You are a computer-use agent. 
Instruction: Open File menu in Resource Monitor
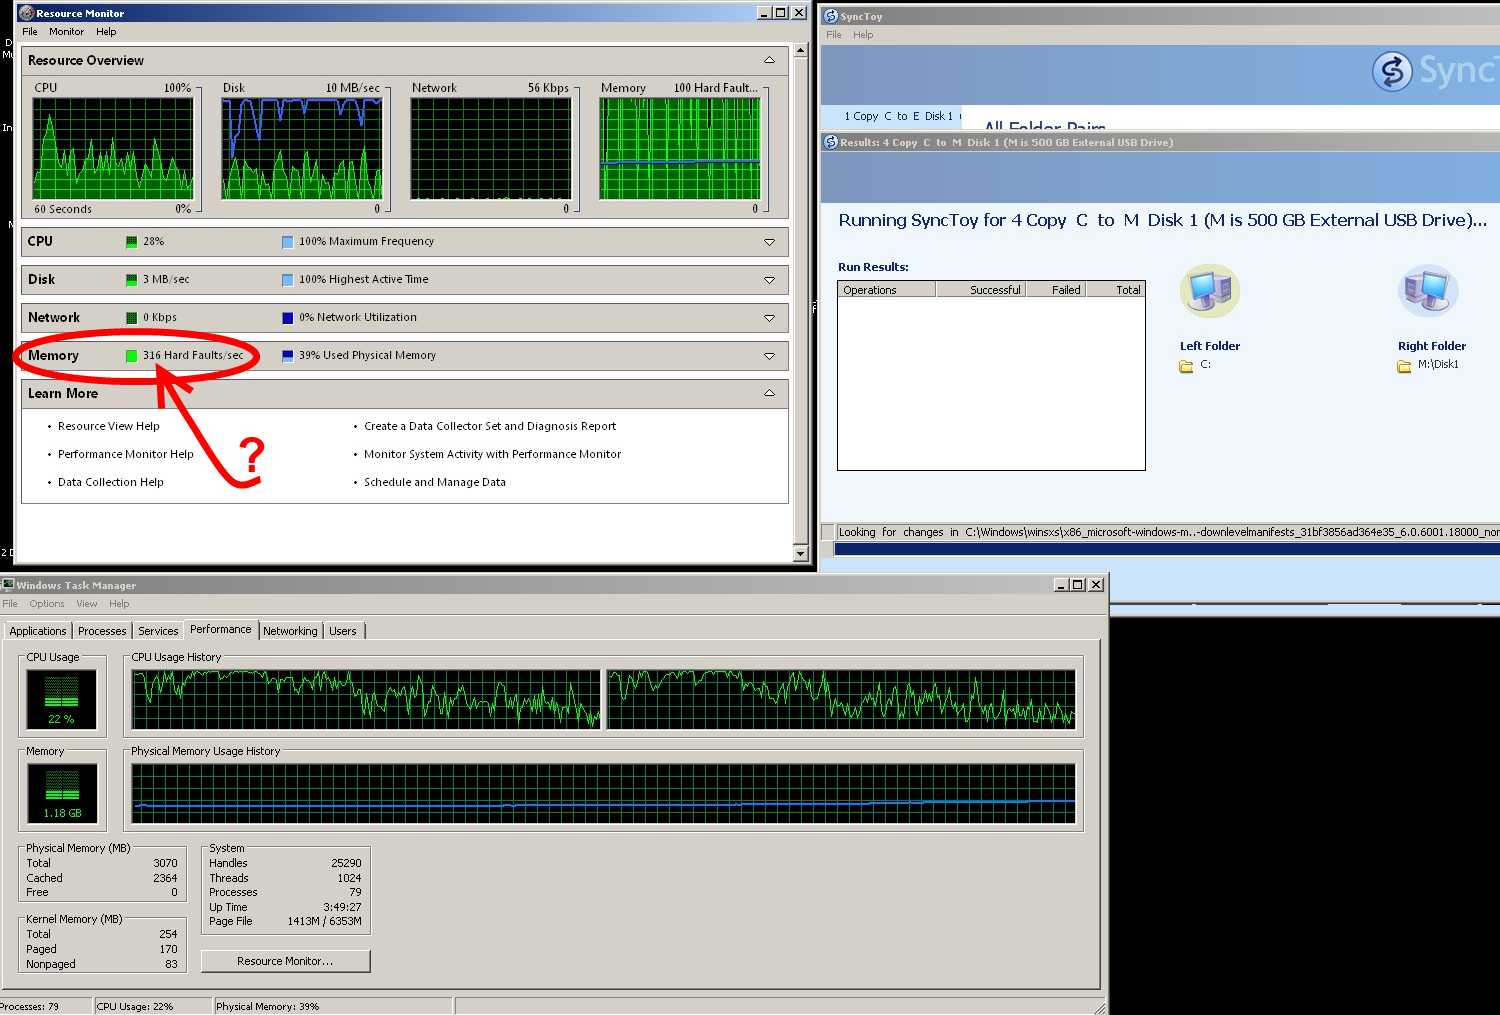tap(30, 32)
